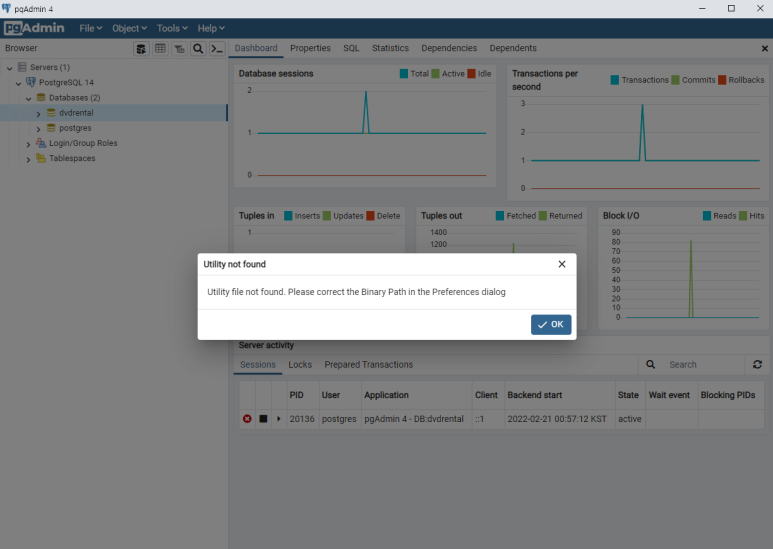Click the Search Objects magnifier icon

(198, 48)
